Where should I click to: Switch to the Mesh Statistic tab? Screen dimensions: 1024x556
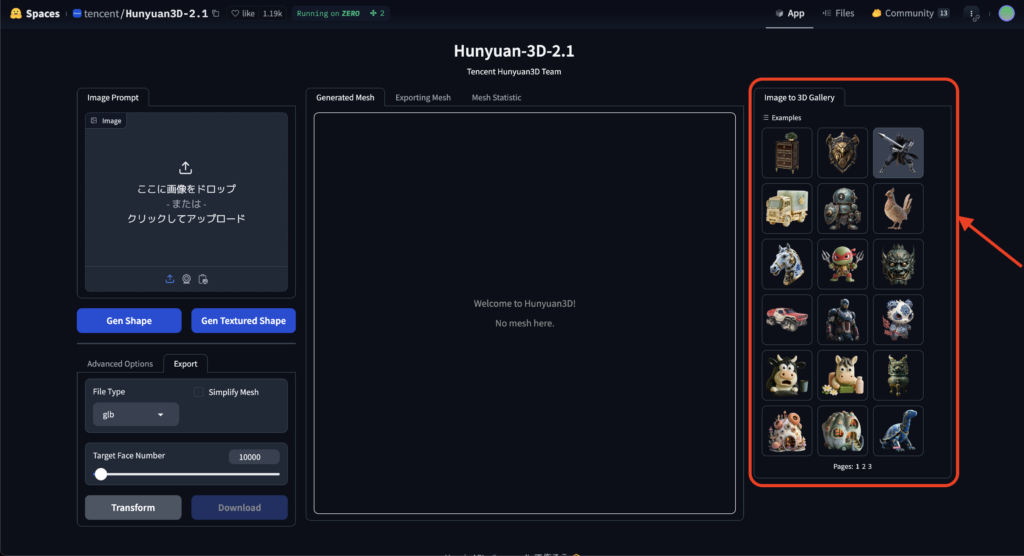coord(496,97)
